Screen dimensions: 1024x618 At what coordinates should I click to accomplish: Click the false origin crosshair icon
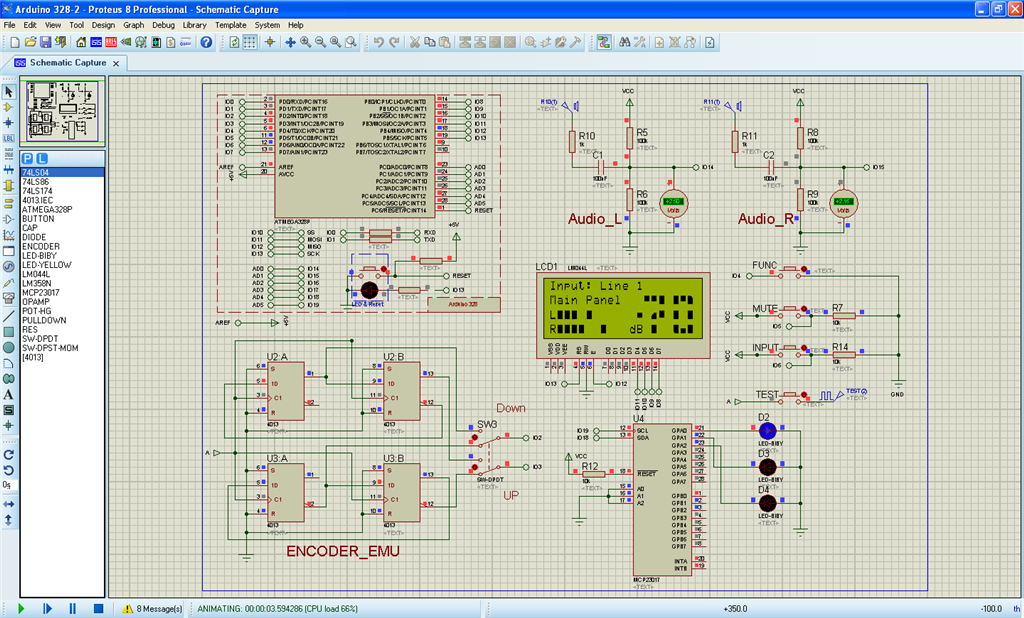coord(269,42)
